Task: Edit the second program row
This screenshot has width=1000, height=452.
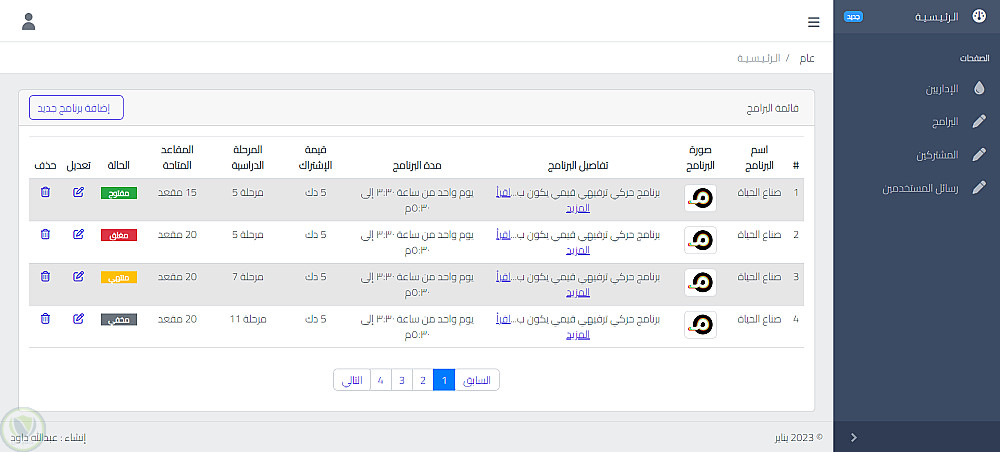Action: pyautogui.click(x=79, y=234)
